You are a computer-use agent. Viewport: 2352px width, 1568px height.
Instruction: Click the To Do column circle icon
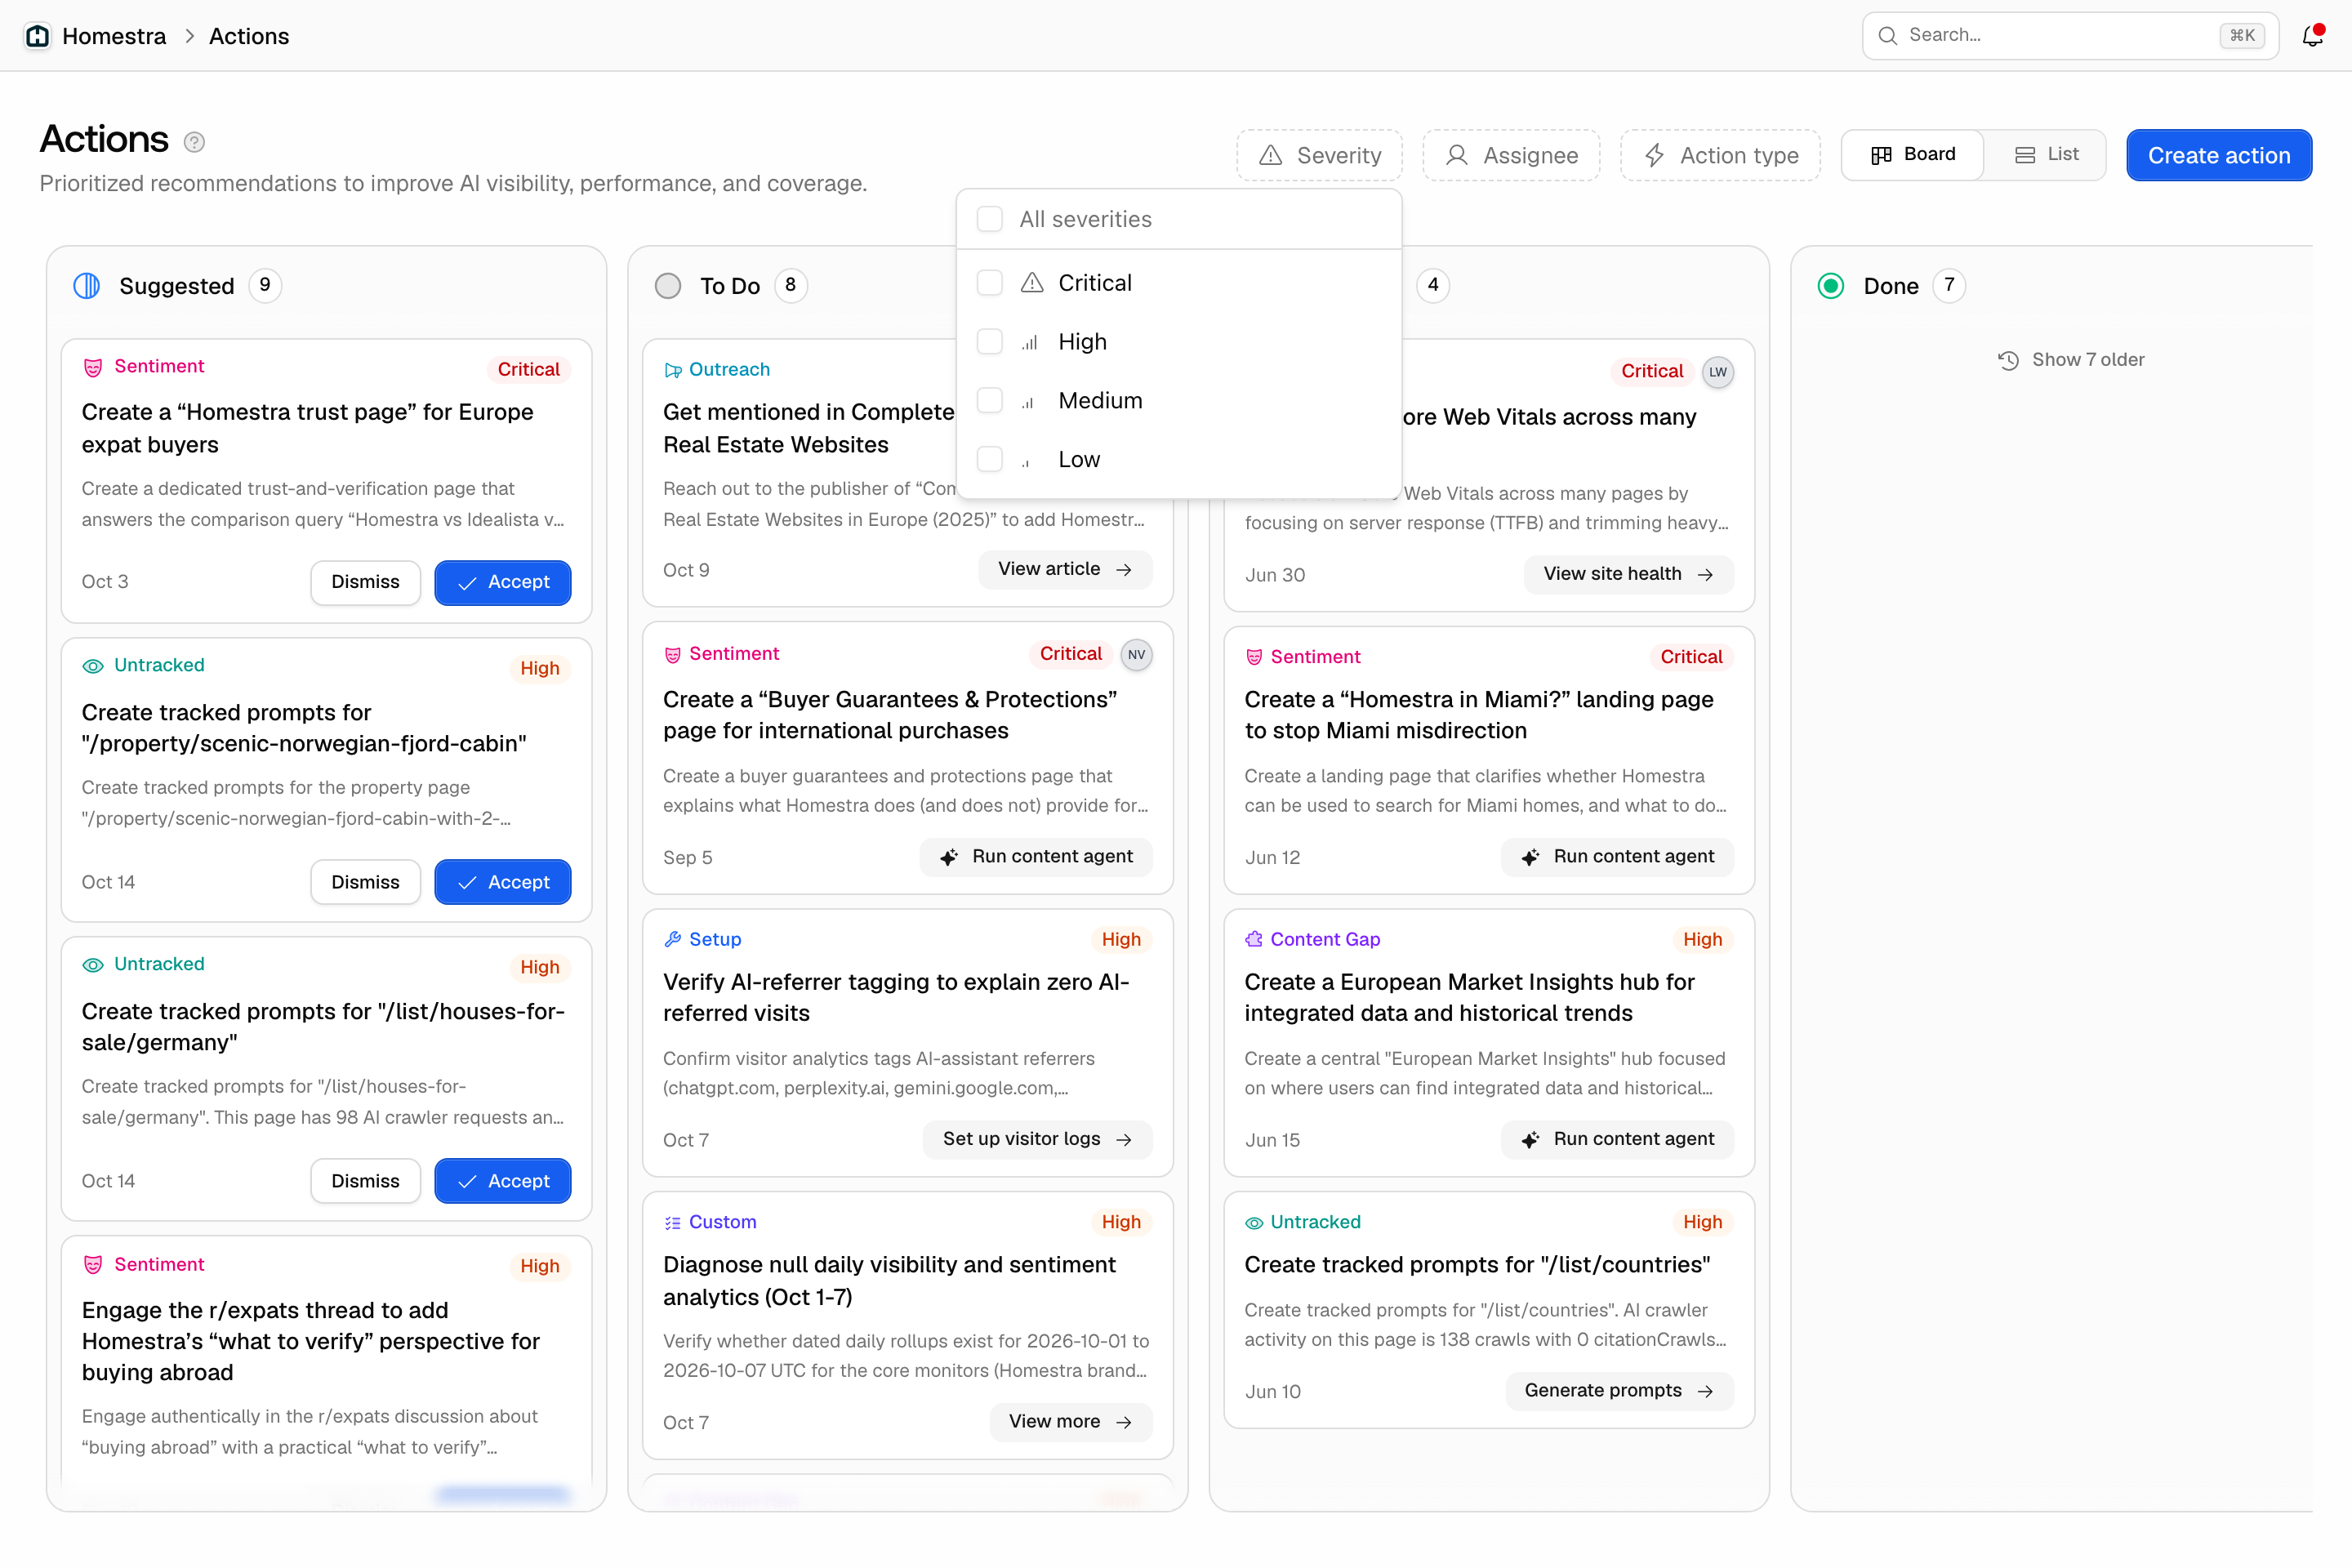(668, 286)
